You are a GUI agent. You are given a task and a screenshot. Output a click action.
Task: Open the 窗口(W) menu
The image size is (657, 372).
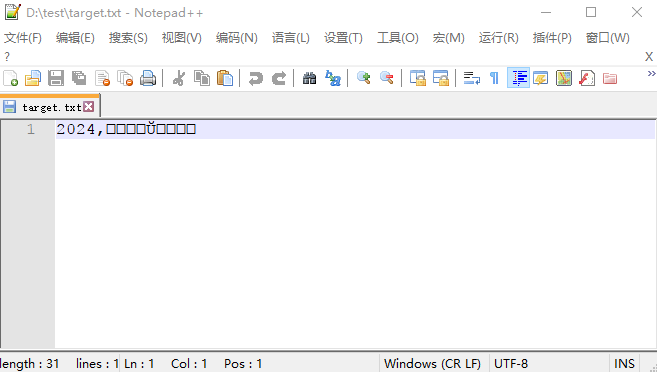608,38
